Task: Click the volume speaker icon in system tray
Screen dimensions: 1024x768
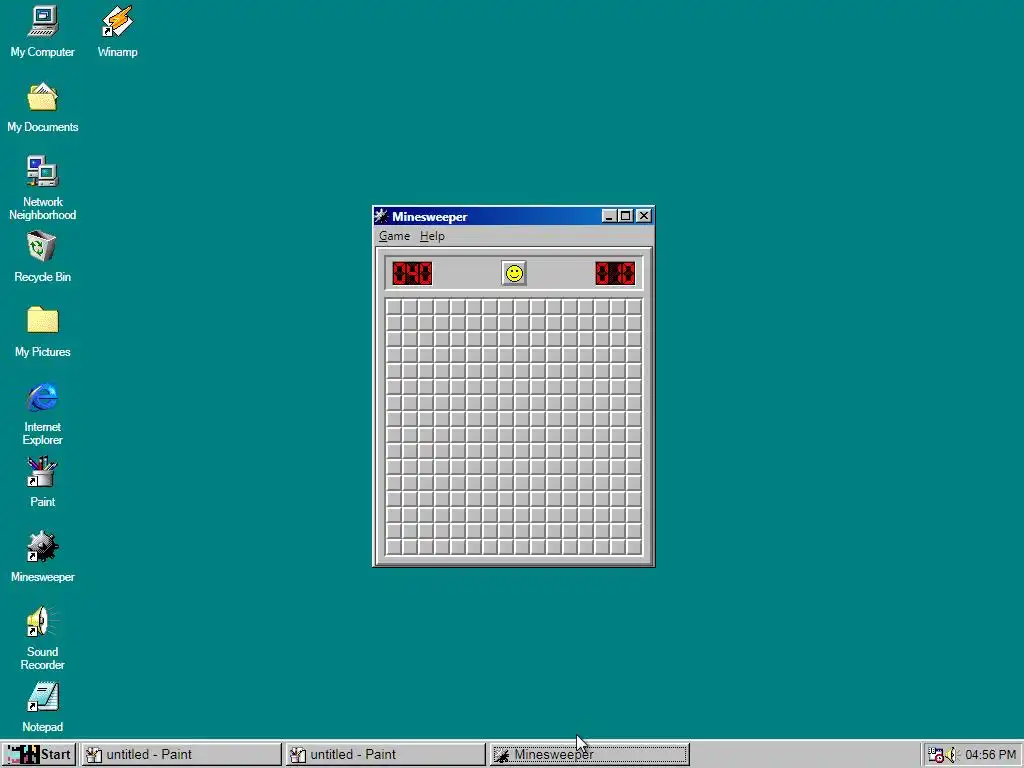Action: (952, 754)
